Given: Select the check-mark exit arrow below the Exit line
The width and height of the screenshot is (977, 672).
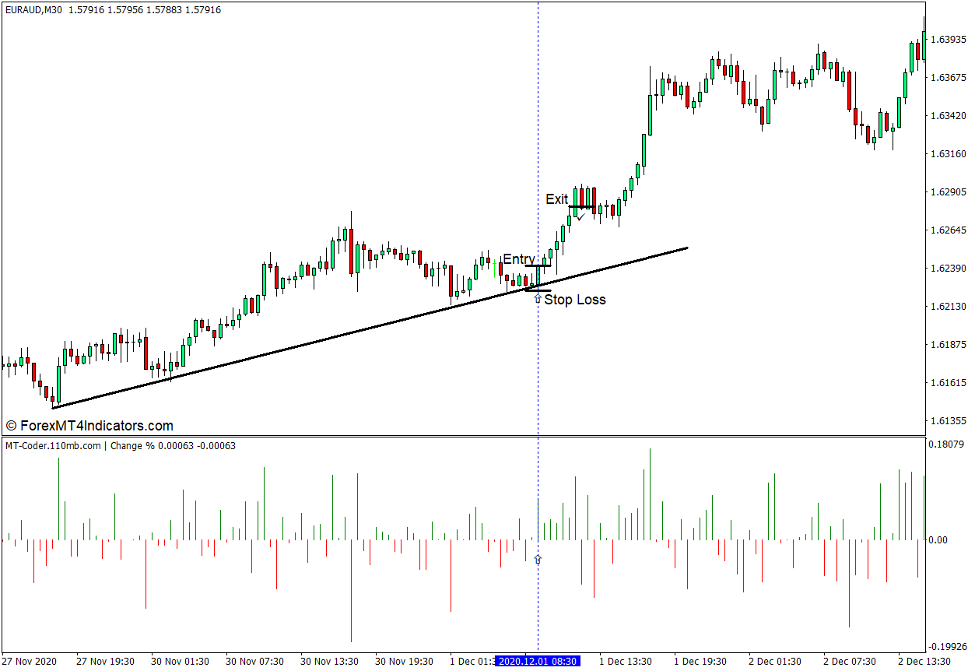Looking at the screenshot, I should click(580, 217).
